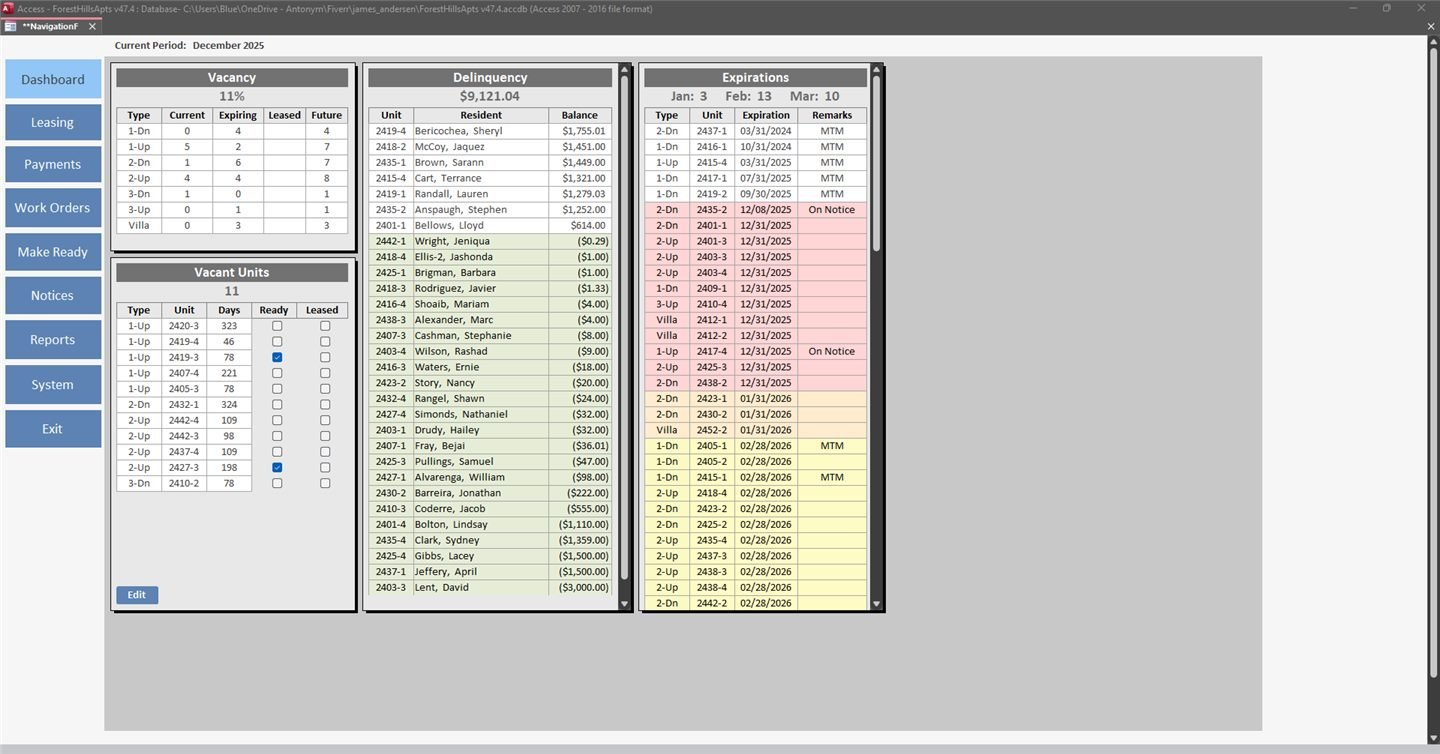
Task: Open the Notices section
Action: click(x=53, y=295)
